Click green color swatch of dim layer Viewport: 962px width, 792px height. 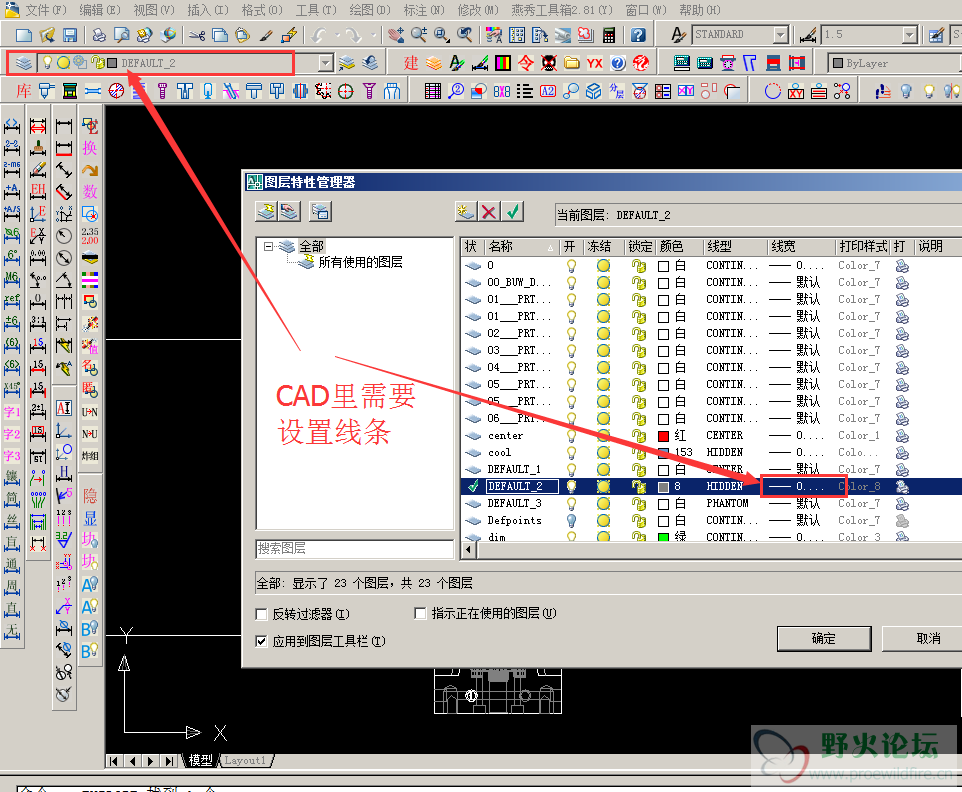pyautogui.click(x=663, y=537)
